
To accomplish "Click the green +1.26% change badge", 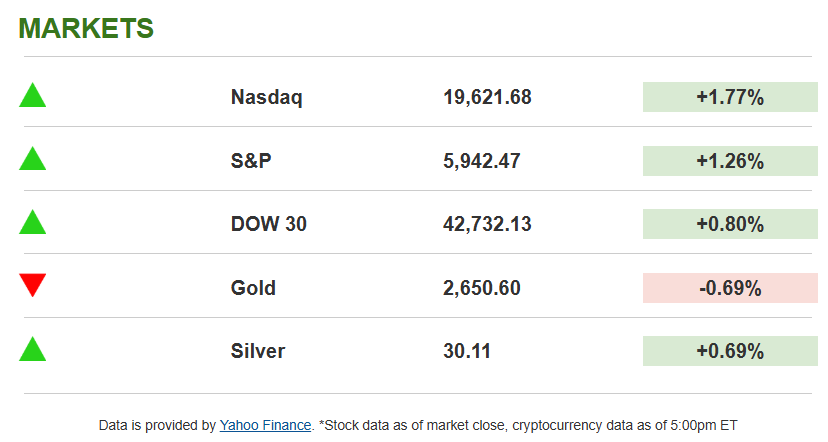I will pos(730,161).
